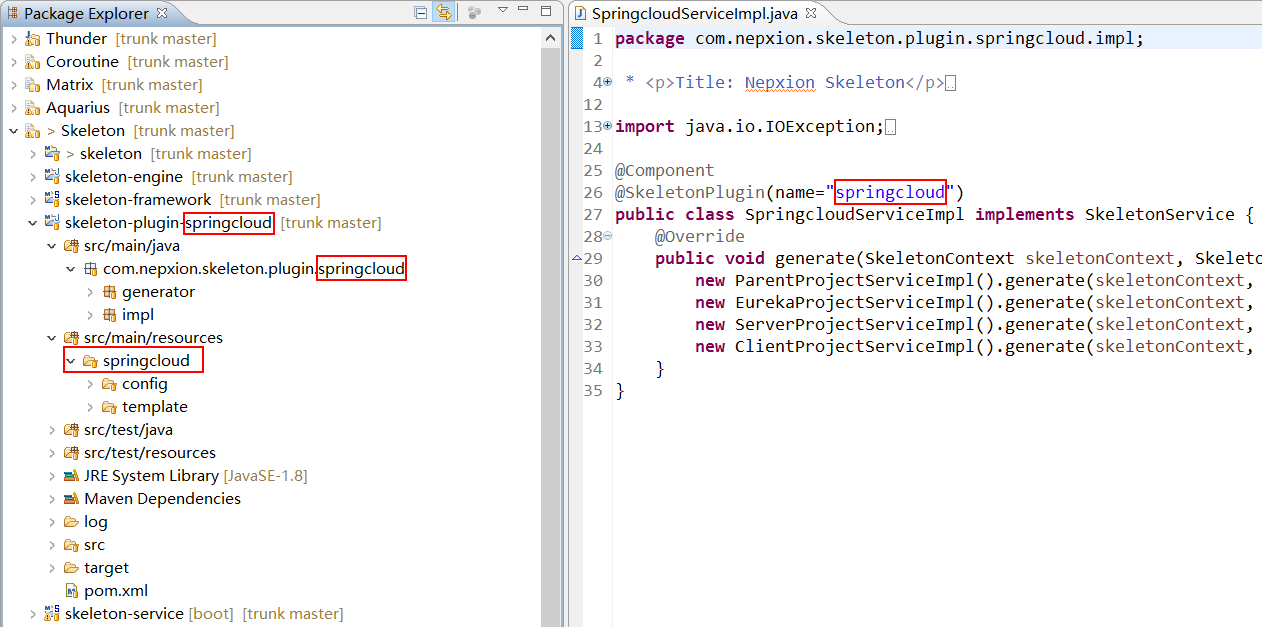Click the src/main/java source folder icon
Image resolution: width=1262 pixels, height=627 pixels.
(71, 246)
